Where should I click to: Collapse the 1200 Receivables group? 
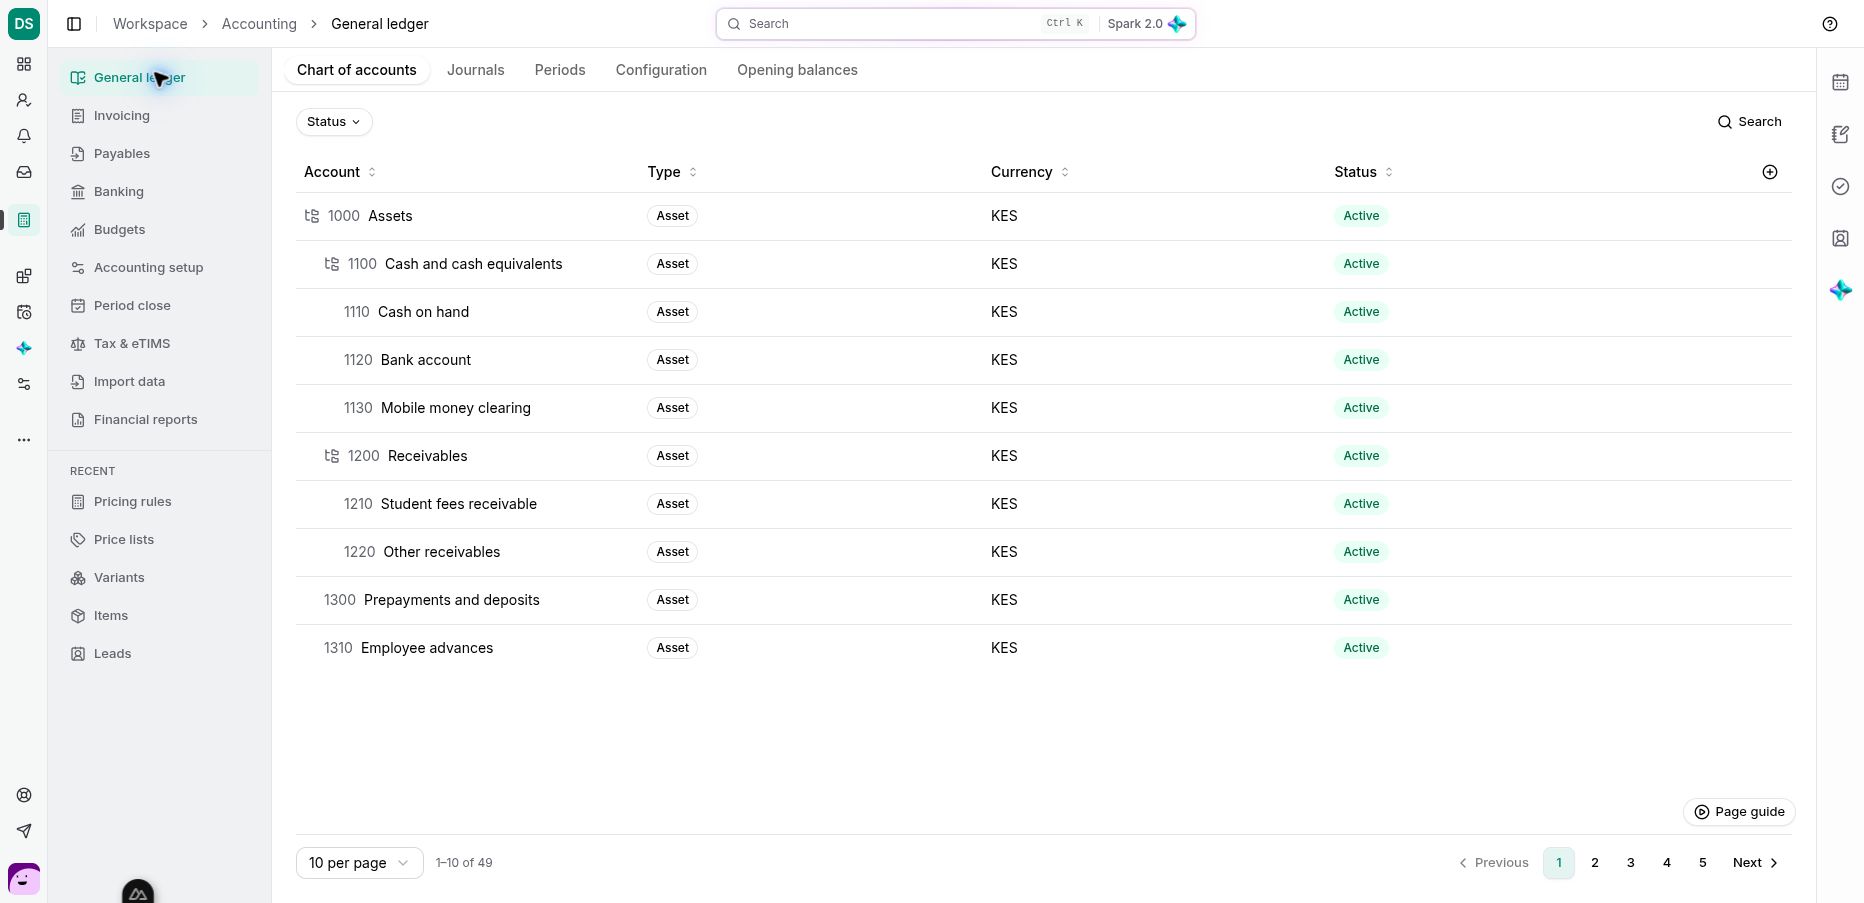(x=332, y=456)
